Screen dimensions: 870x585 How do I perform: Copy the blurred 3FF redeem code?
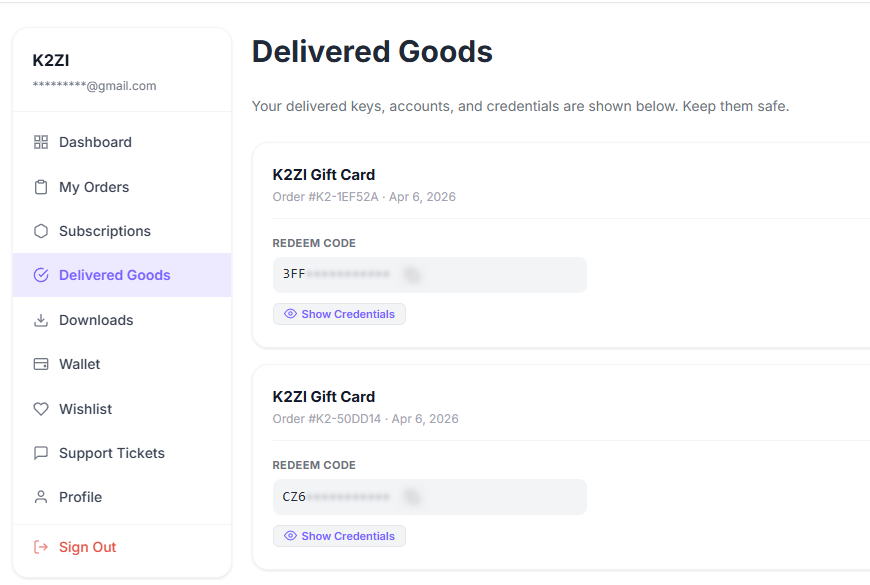(412, 274)
